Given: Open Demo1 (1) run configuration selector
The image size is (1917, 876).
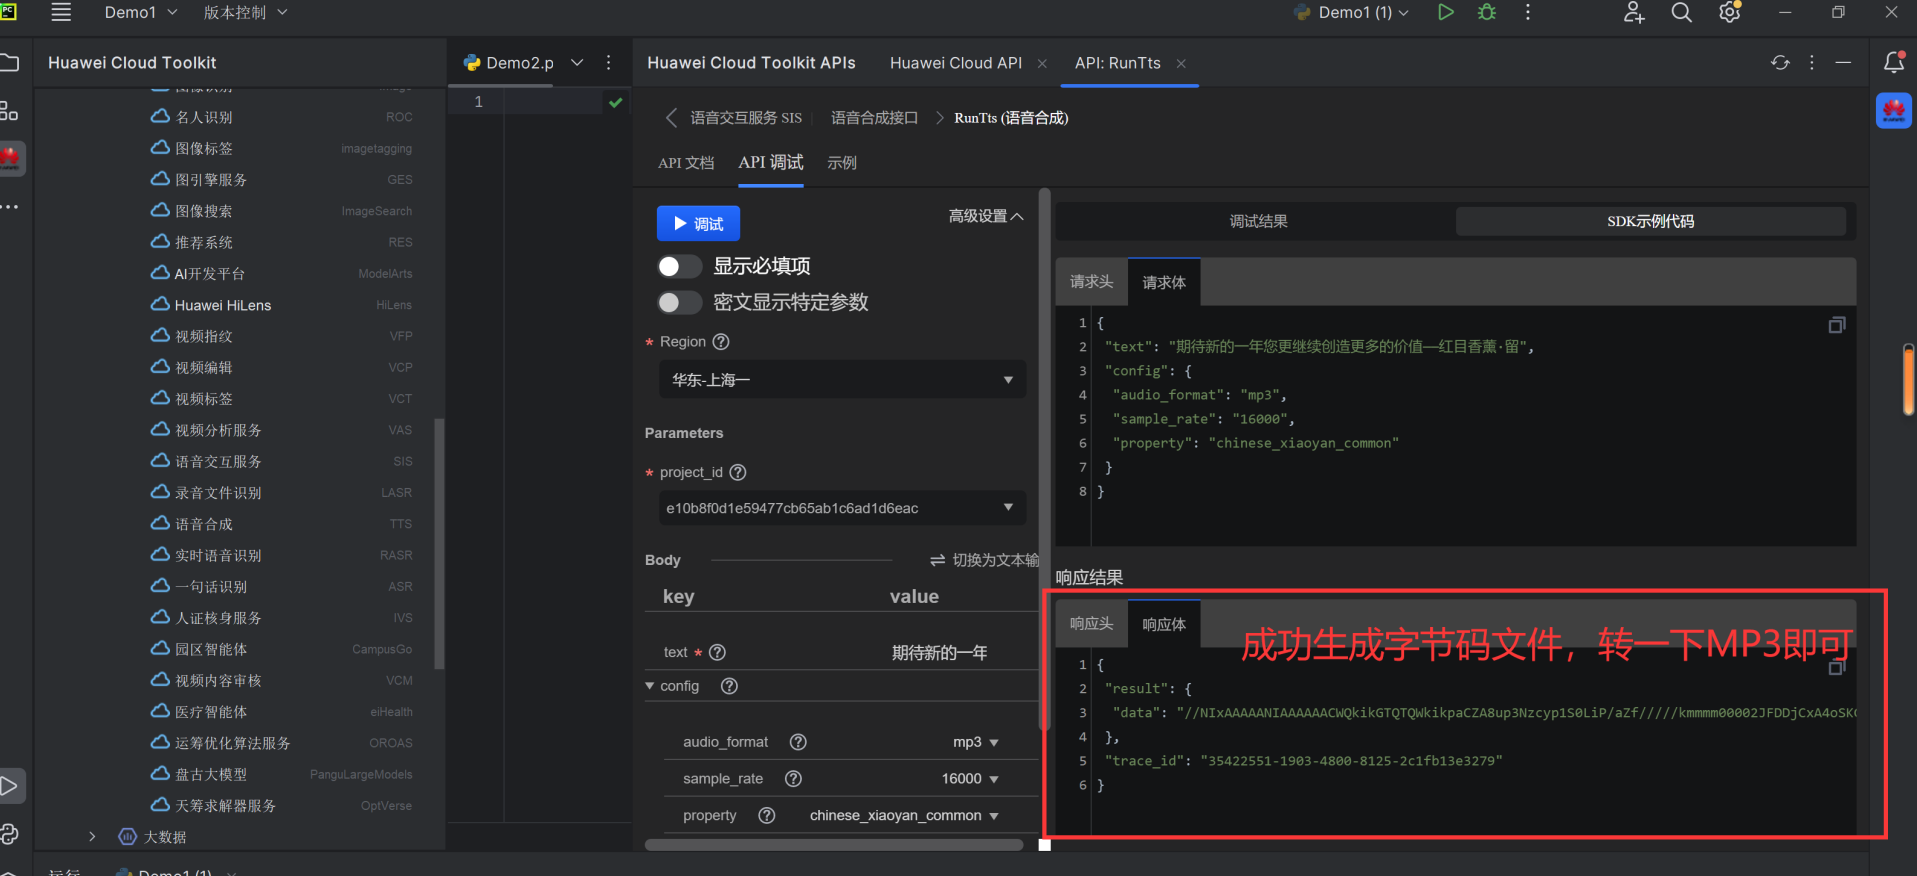Looking at the screenshot, I should click(x=1352, y=12).
